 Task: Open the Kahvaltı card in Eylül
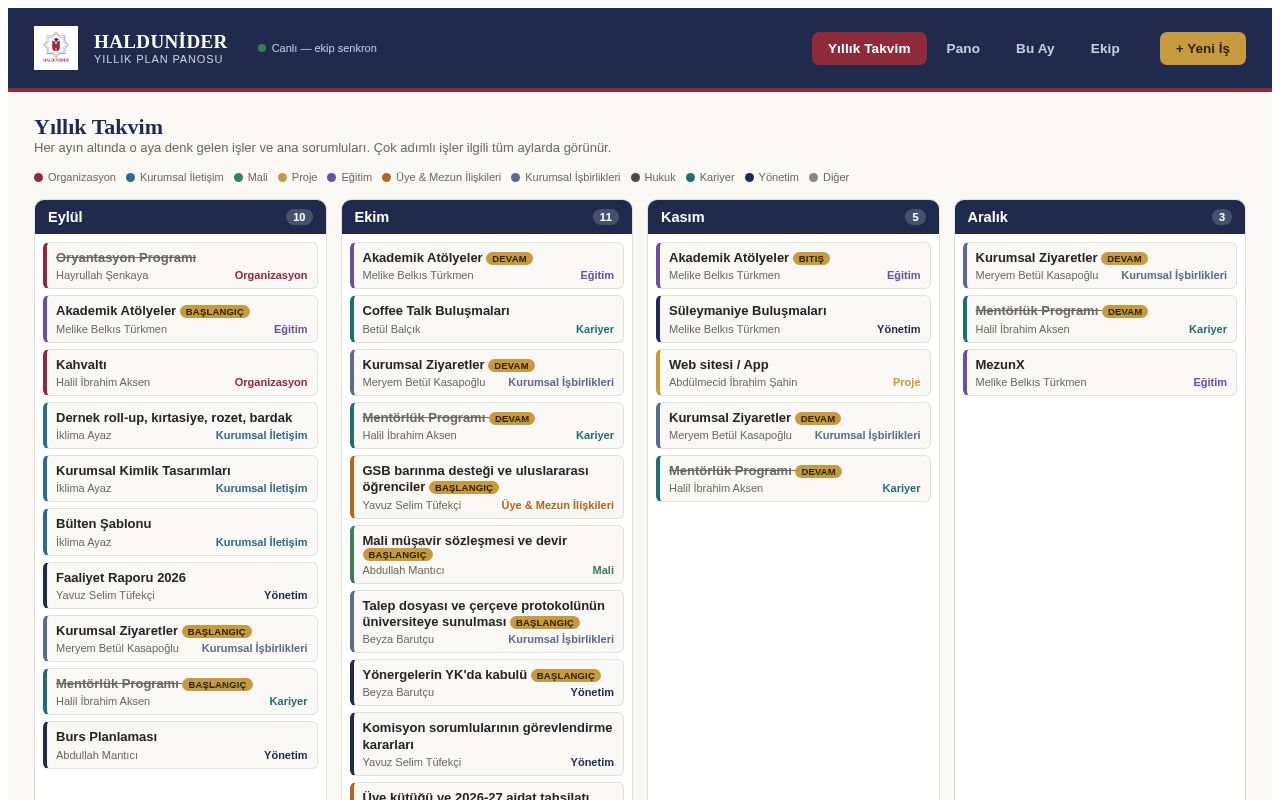coord(180,372)
